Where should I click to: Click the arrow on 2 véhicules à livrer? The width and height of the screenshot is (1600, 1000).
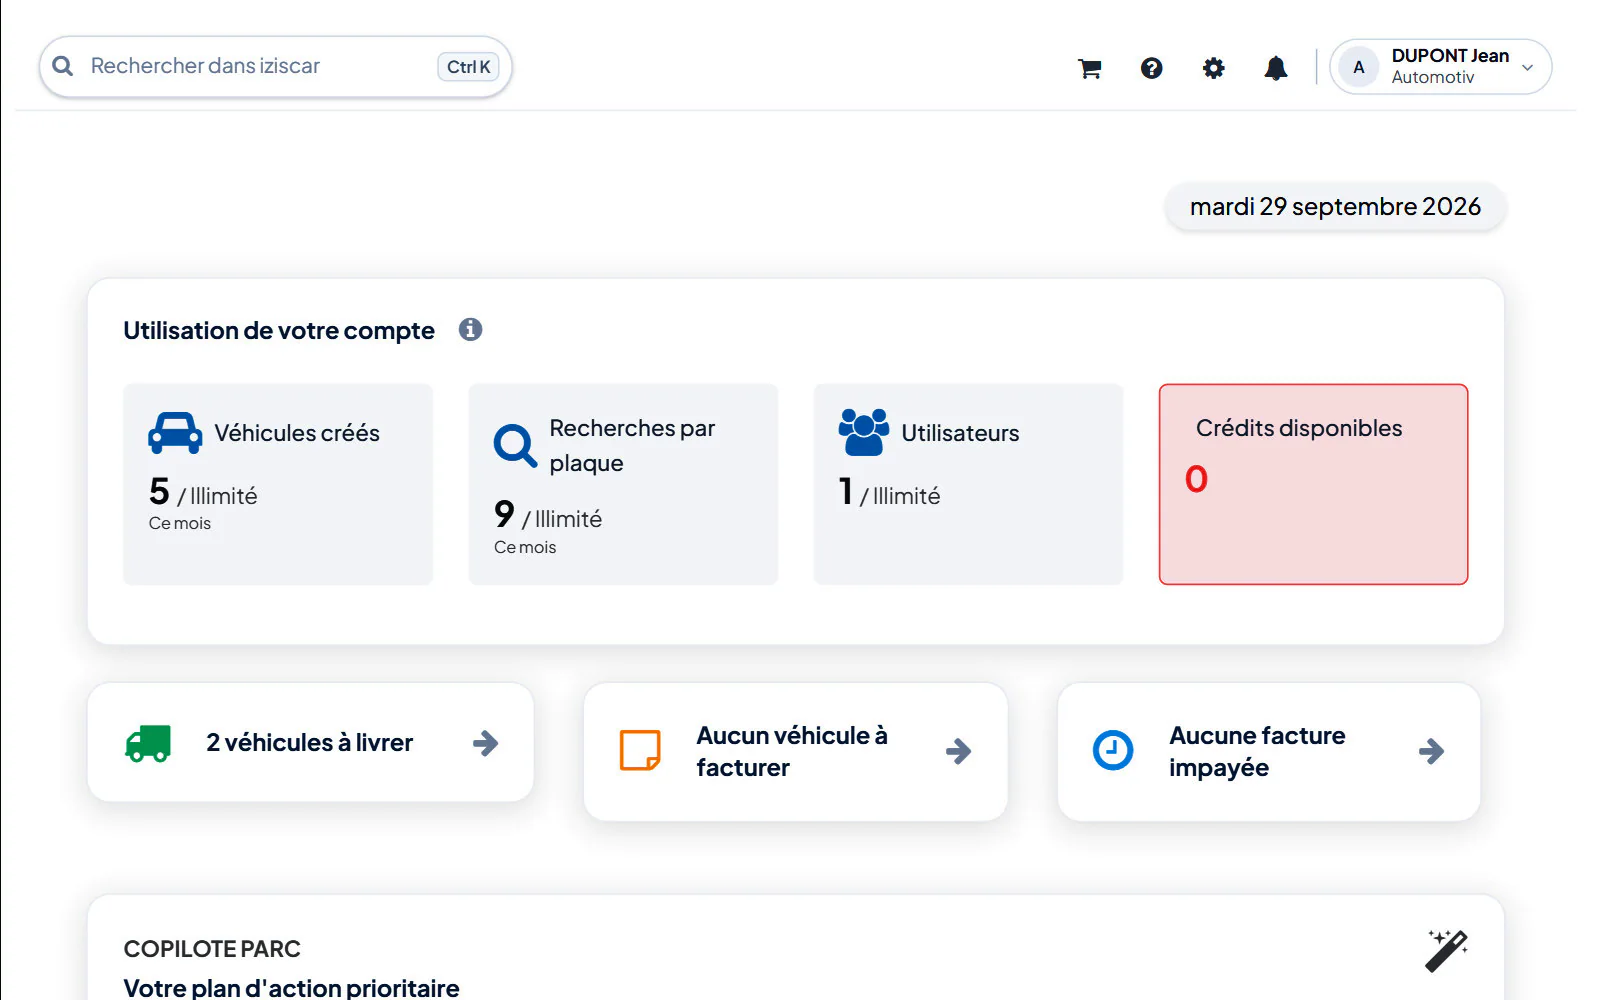click(486, 743)
